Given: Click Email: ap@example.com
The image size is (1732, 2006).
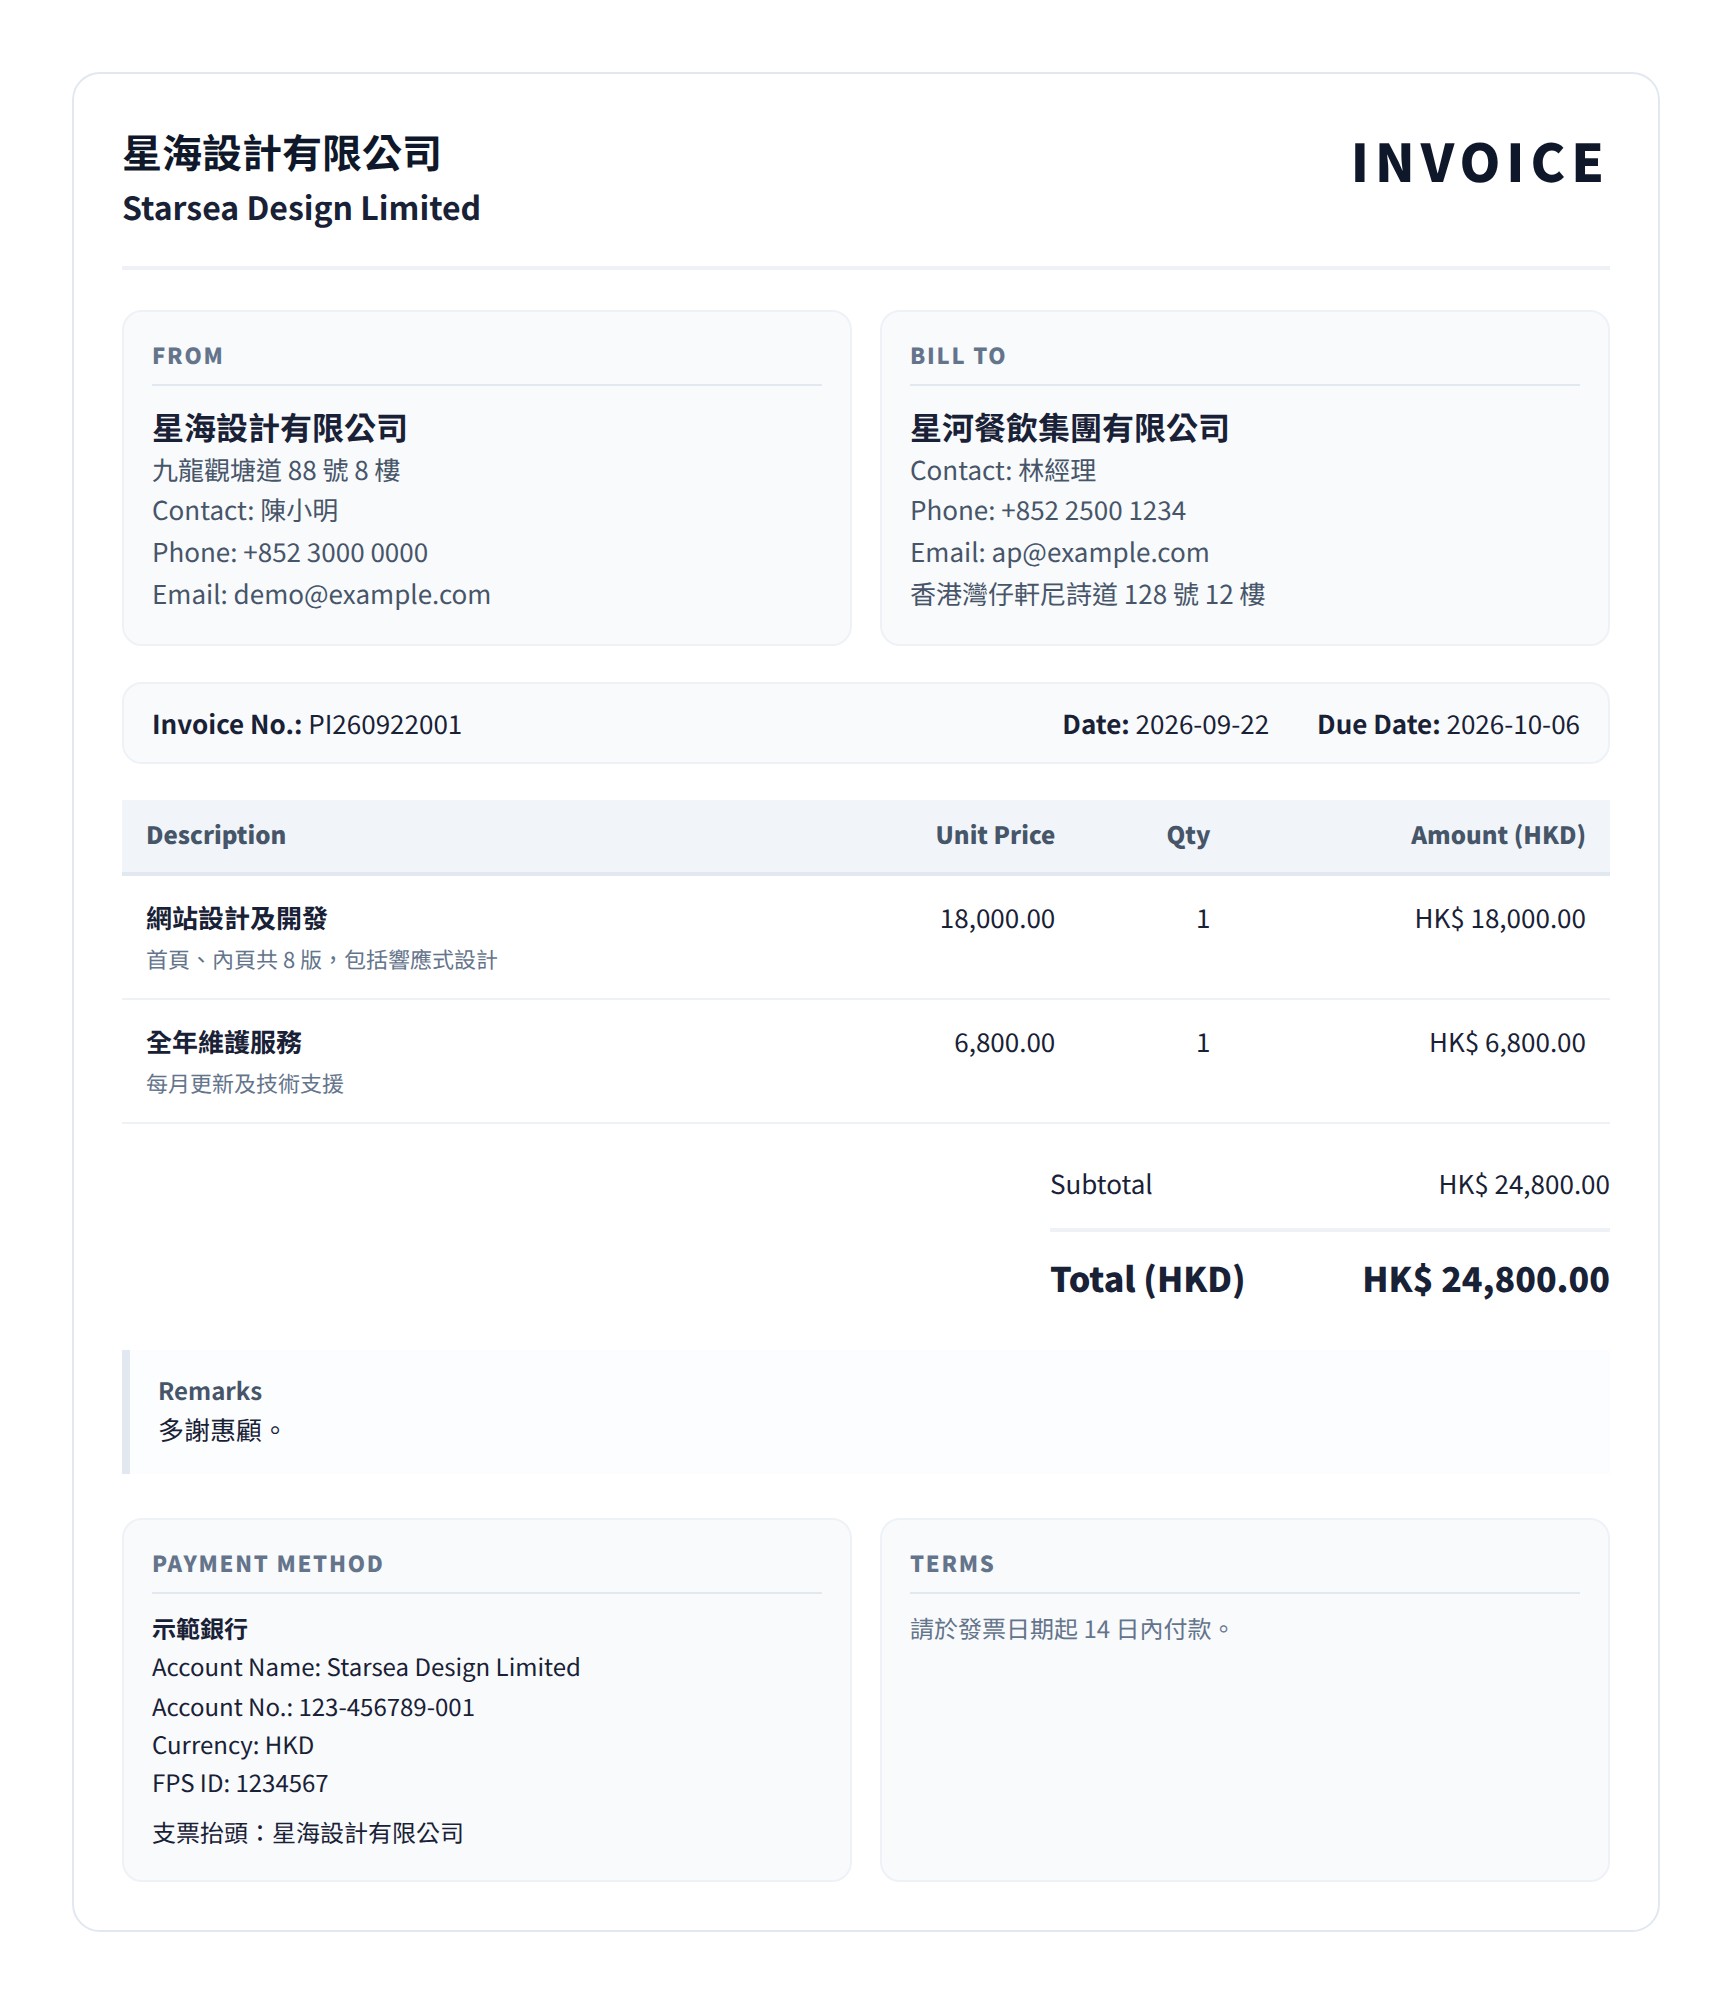Looking at the screenshot, I should (1059, 553).
